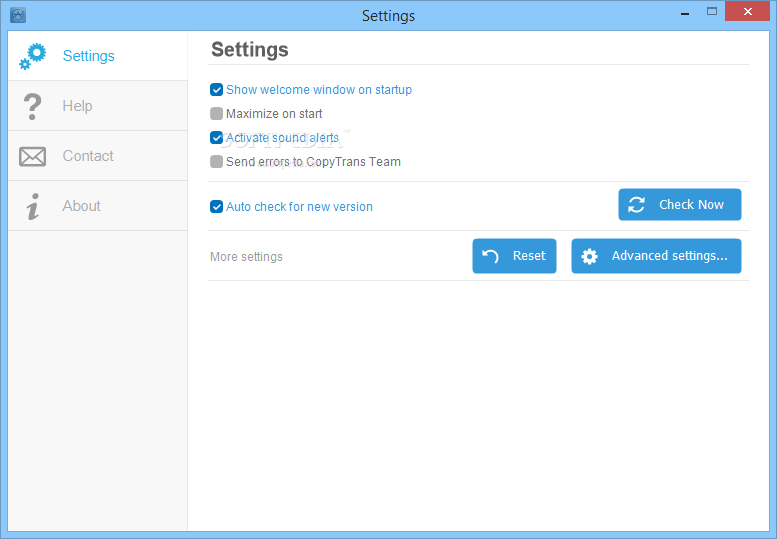Disable Activate sound alerts checkbox
The height and width of the screenshot is (539, 777).
click(216, 137)
